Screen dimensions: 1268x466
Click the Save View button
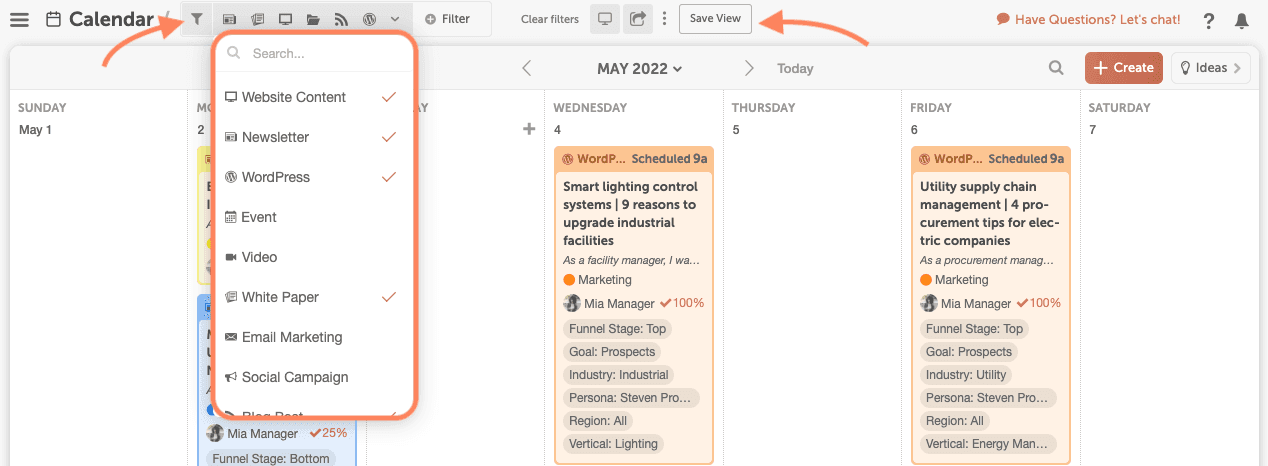[x=715, y=19]
